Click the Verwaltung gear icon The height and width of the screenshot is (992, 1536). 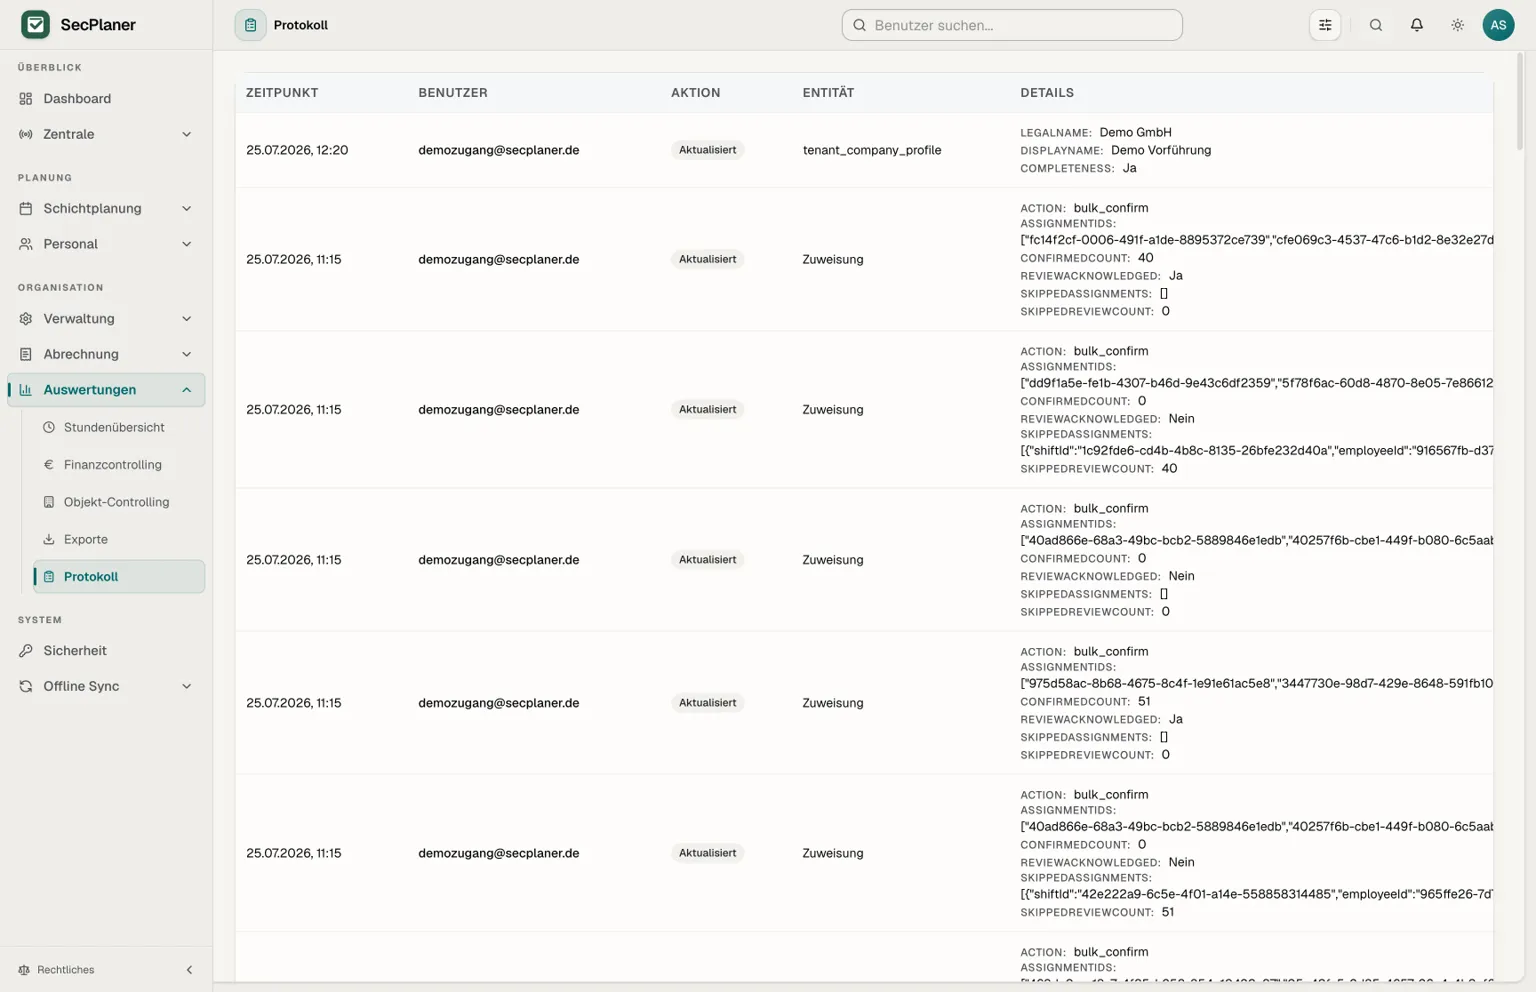(x=26, y=319)
